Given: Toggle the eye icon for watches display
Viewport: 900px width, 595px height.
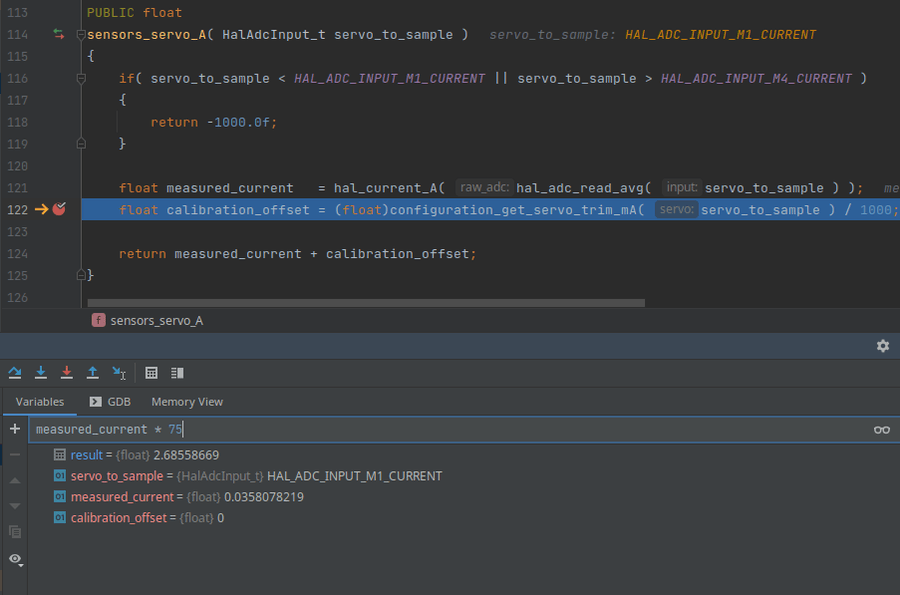Looking at the screenshot, I should [15, 558].
